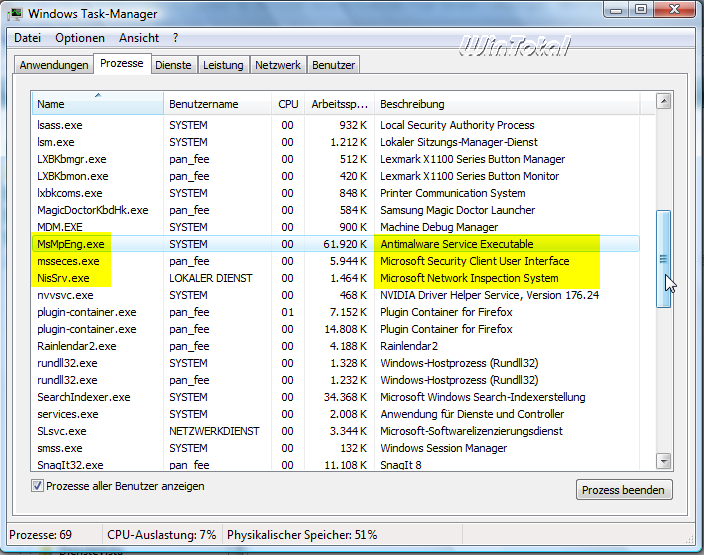Select the SearchIndexer.exe process
Image resolution: width=704 pixels, height=555 pixels.
point(336,397)
